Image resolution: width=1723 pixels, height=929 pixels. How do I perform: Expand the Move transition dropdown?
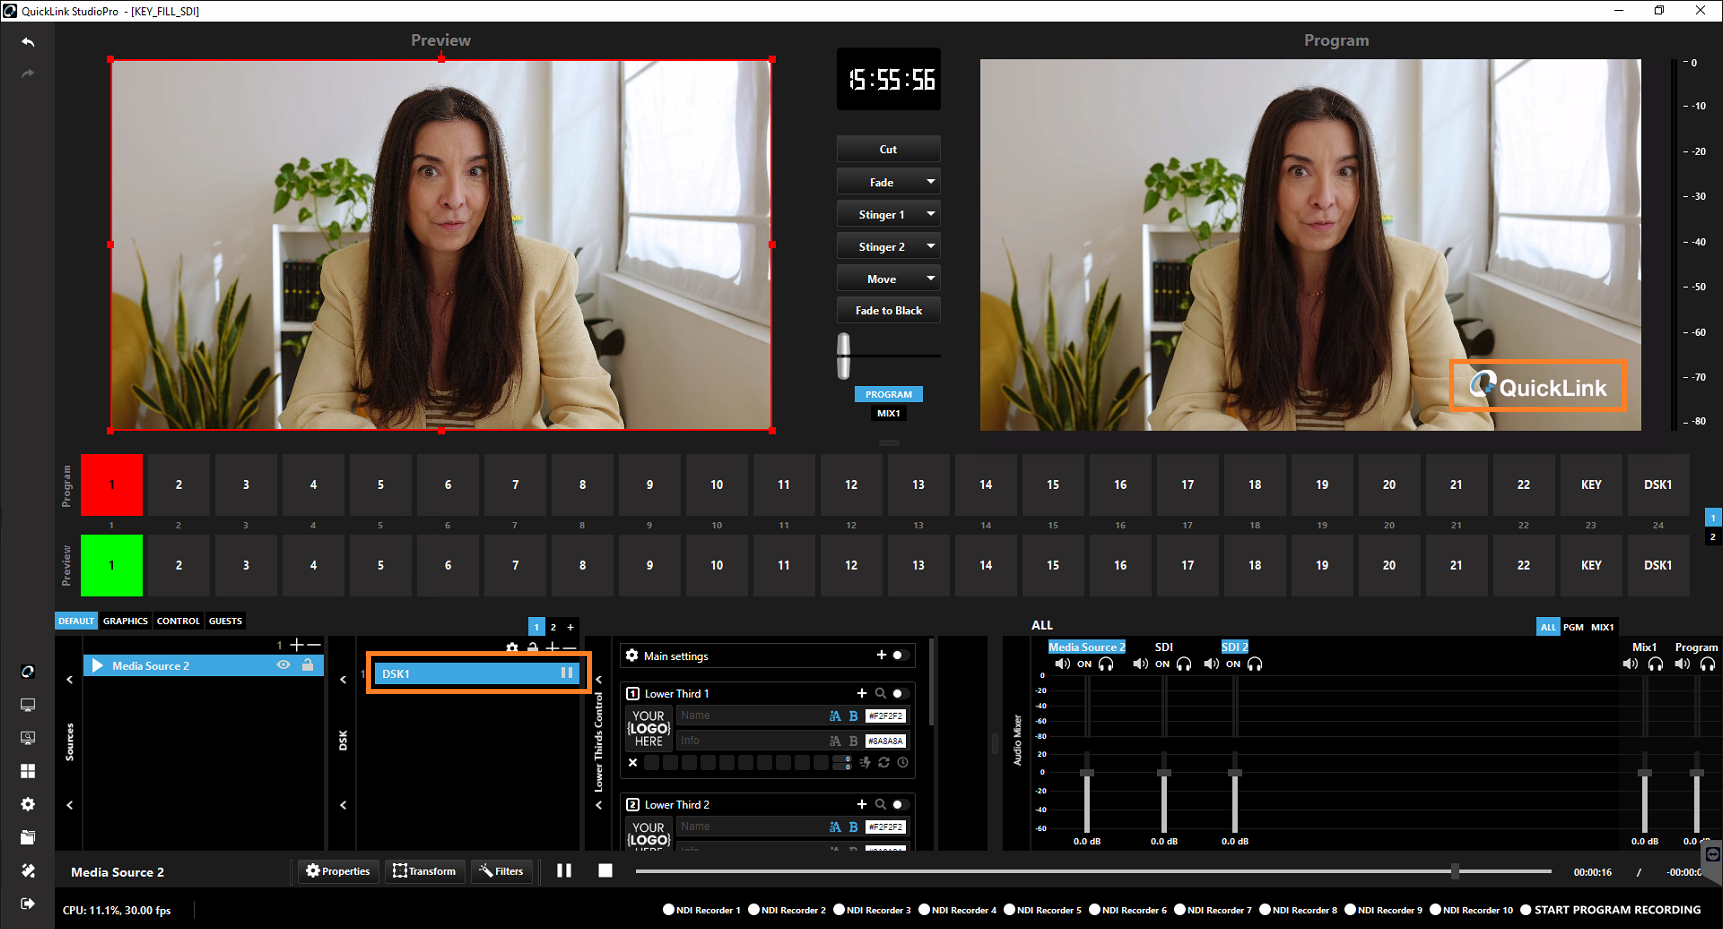point(930,279)
